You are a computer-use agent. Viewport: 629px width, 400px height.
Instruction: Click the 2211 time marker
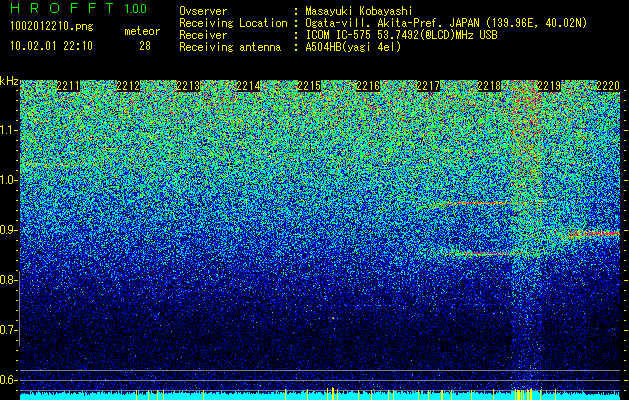click(68, 86)
